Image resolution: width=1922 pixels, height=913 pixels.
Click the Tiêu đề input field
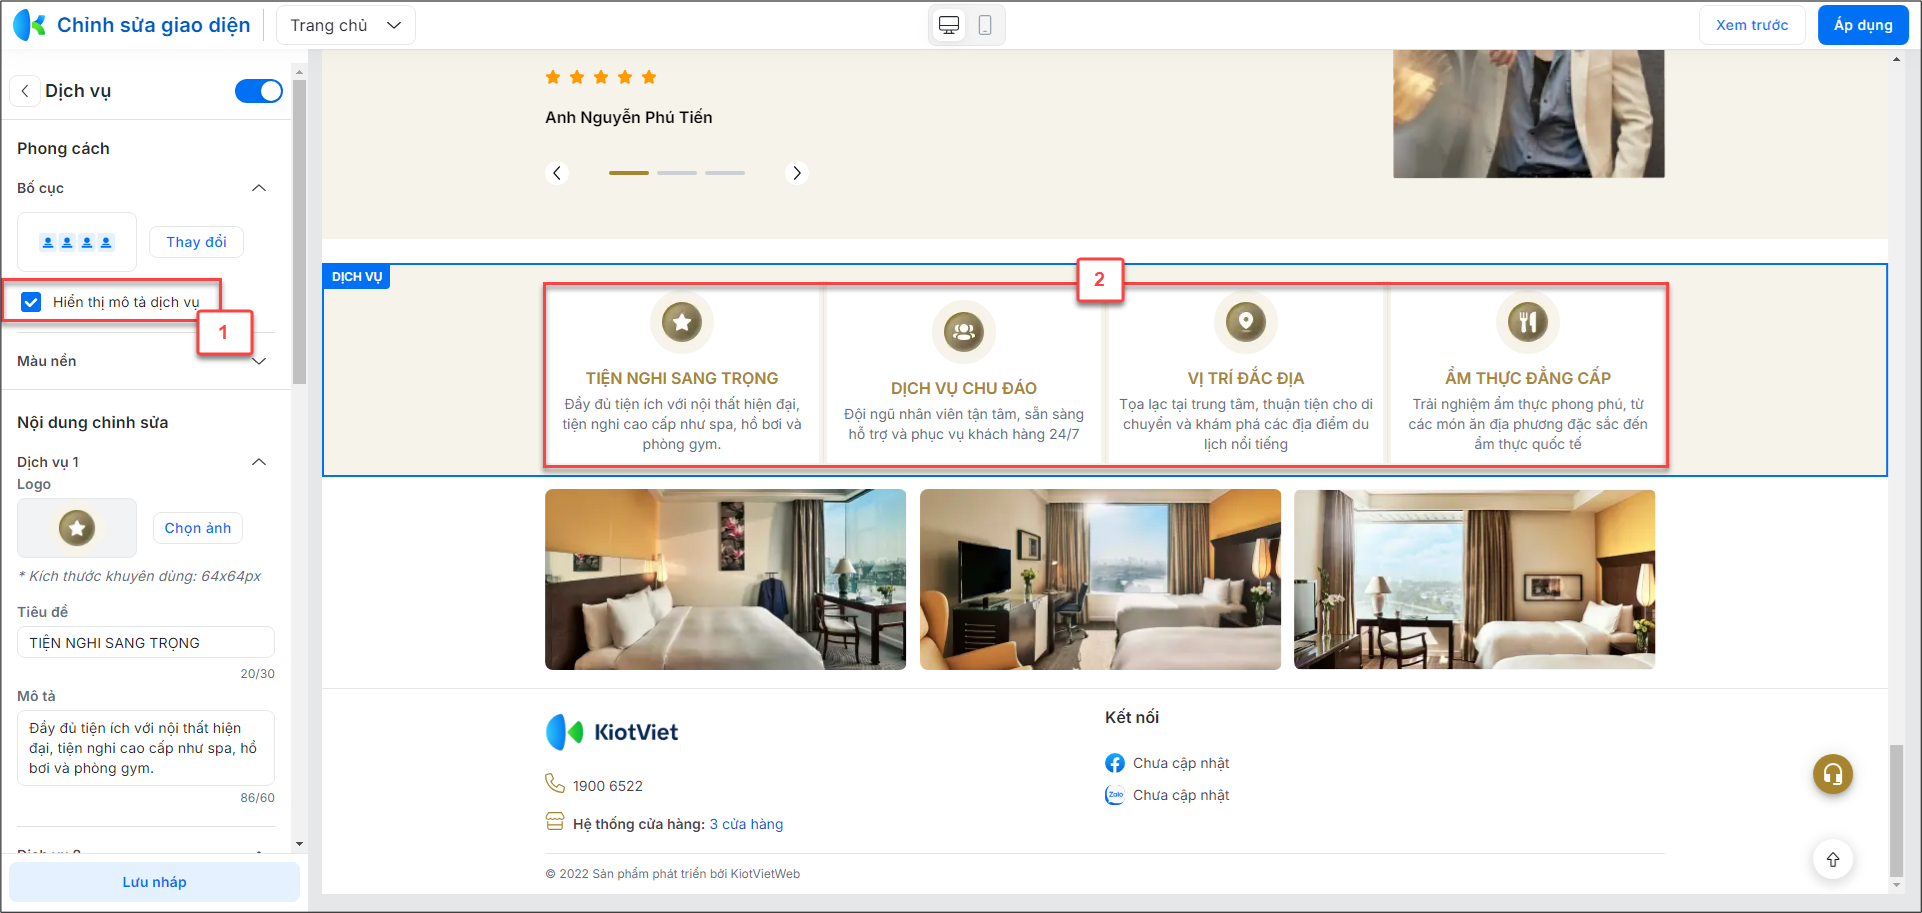[x=146, y=643]
